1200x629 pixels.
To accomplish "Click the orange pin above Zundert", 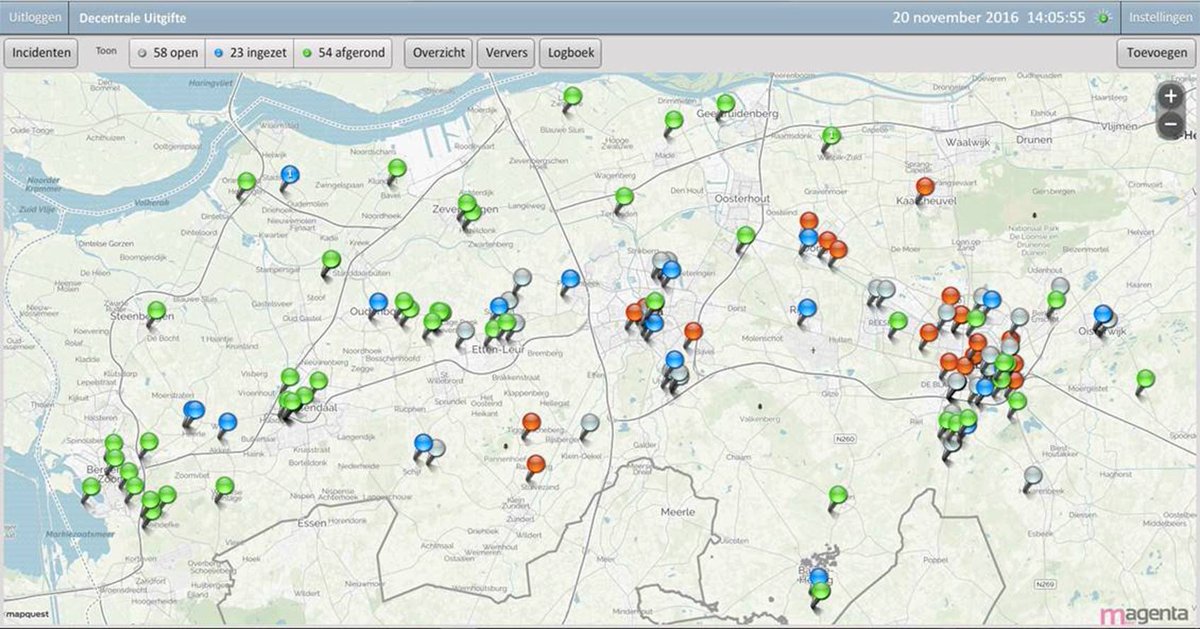I will tap(536, 464).
